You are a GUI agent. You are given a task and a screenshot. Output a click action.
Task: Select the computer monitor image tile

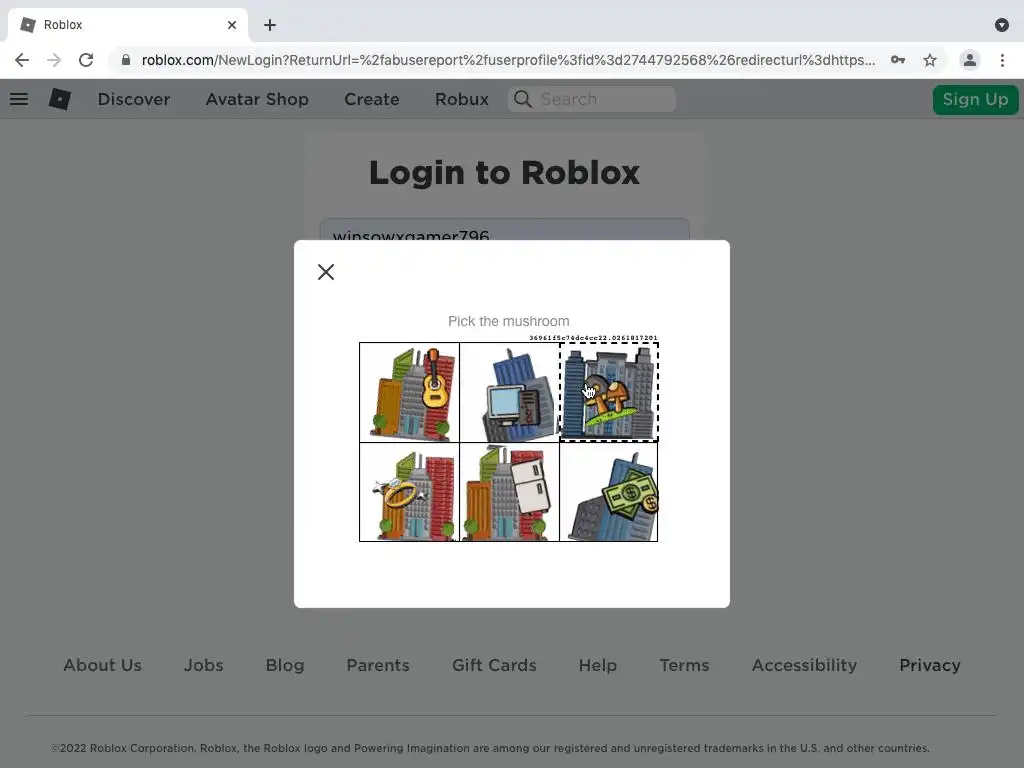click(509, 392)
